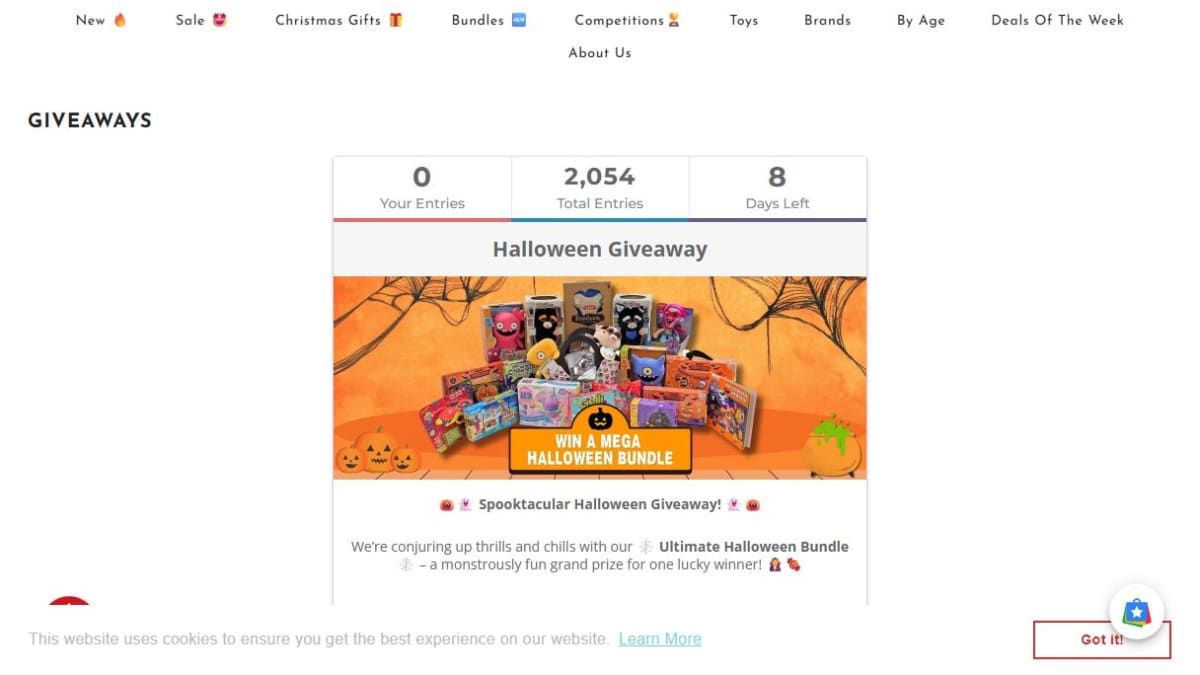Follow the Learn More cookie link
The height and width of the screenshot is (675, 1200).
click(660, 639)
